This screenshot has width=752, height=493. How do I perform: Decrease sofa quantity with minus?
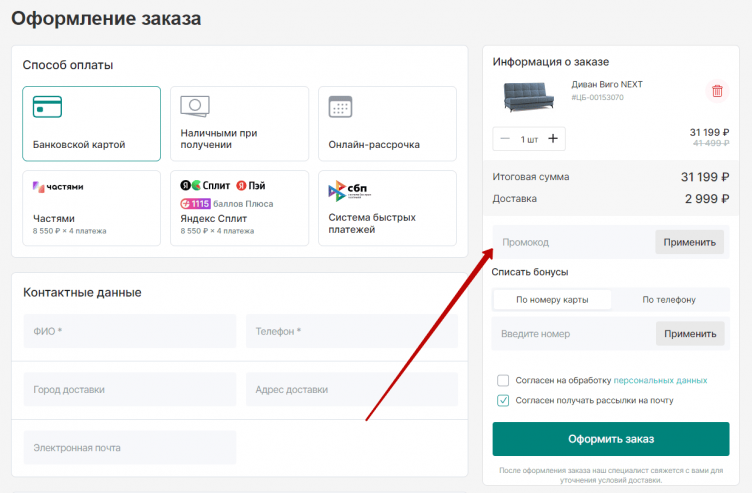505,139
